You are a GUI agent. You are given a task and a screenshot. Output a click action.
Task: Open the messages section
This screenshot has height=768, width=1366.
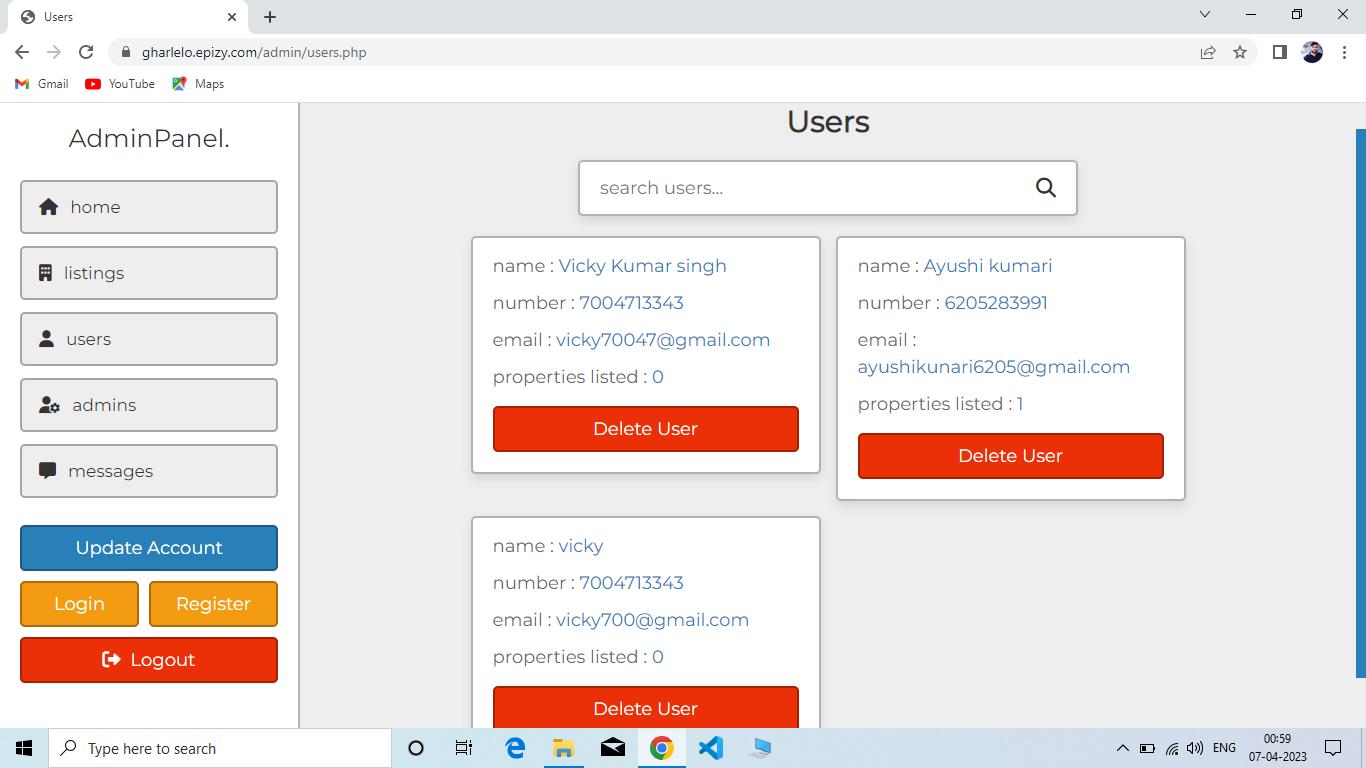(x=149, y=471)
